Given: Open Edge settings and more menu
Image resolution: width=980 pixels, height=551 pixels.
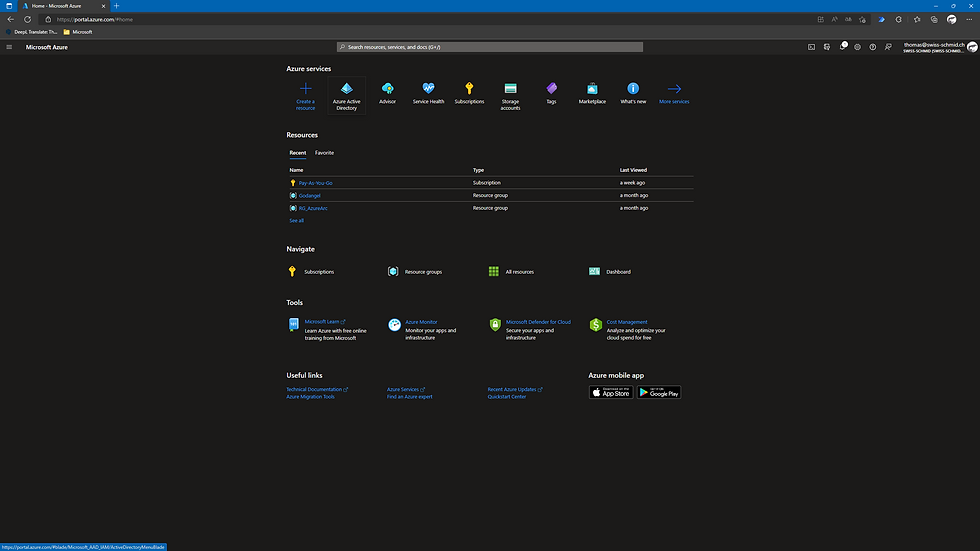Looking at the screenshot, I should click(x=969, y=19).
